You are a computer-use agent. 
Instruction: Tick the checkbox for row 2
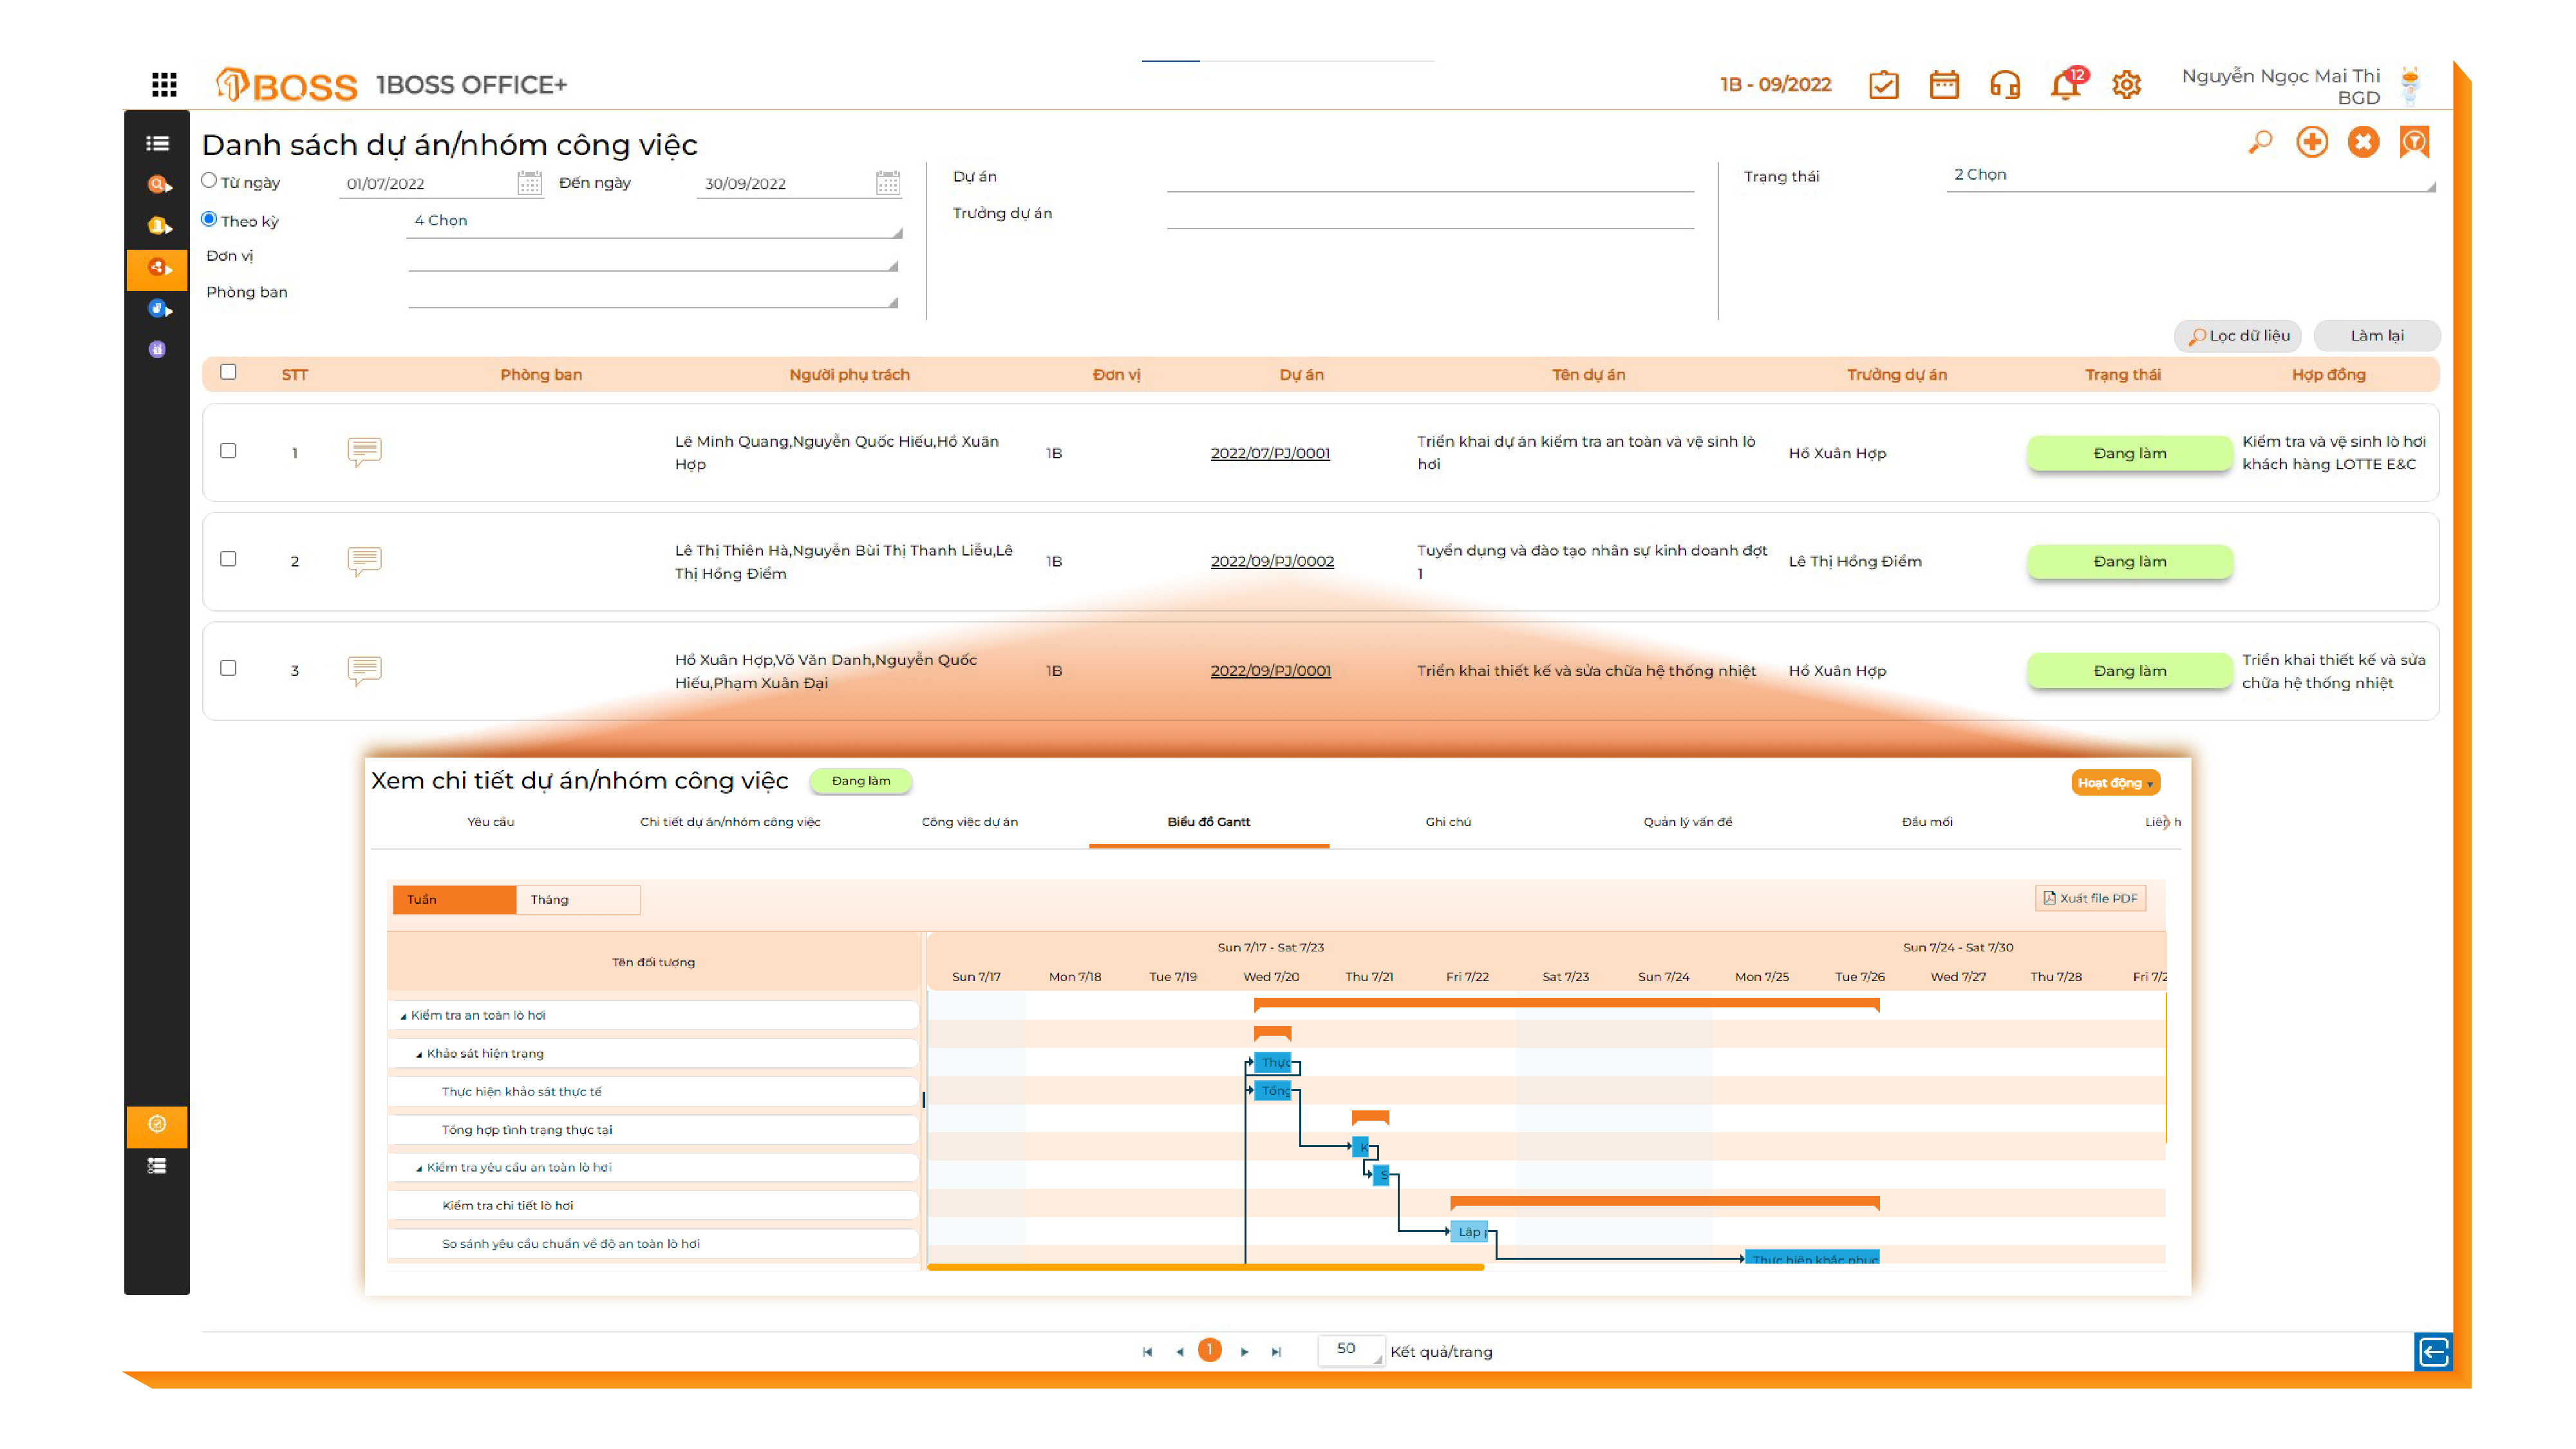[x=228, y=559]
